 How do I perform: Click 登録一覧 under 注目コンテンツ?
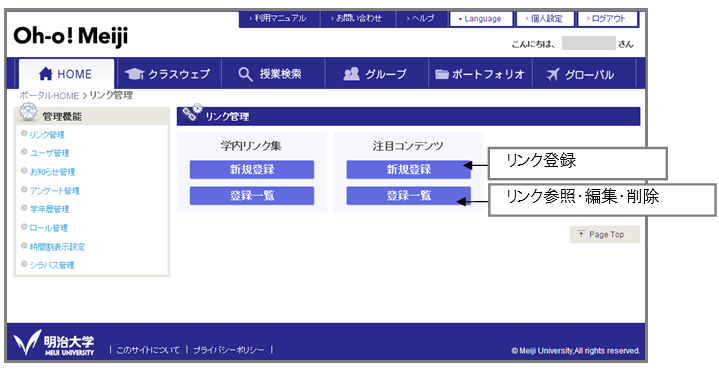click(x=409, y=195)
